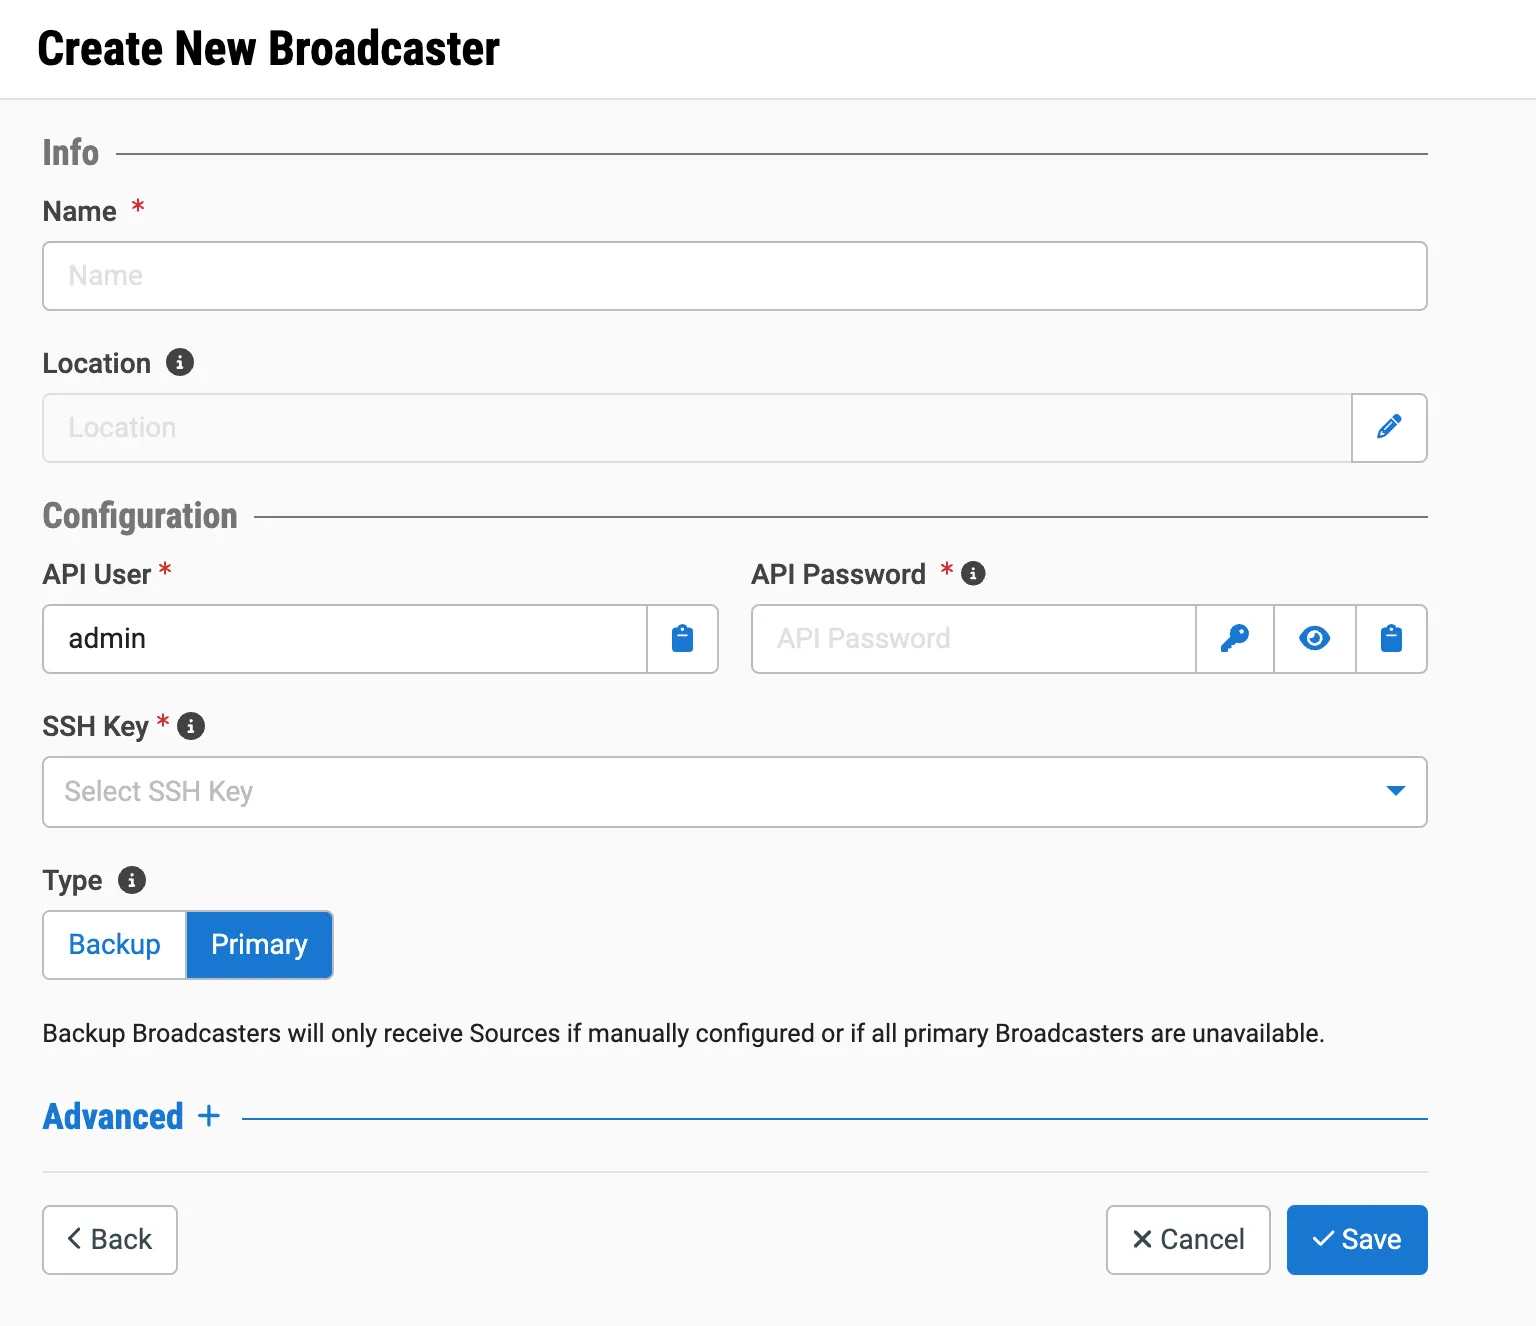1536x1326 pixels.
Task: Show info tooltip for Location
Action: point(180,362)
